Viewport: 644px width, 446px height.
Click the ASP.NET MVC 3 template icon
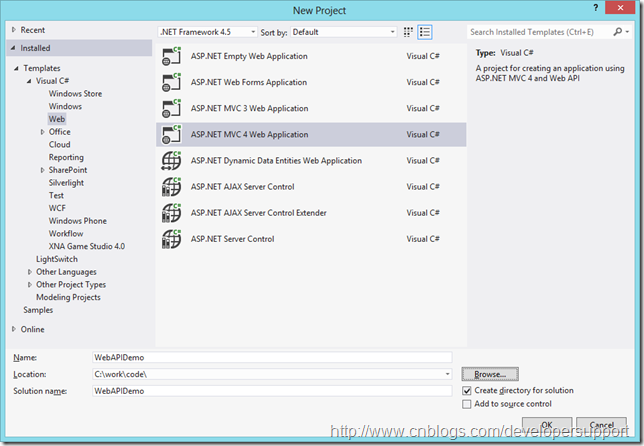[x=171, y=109]
